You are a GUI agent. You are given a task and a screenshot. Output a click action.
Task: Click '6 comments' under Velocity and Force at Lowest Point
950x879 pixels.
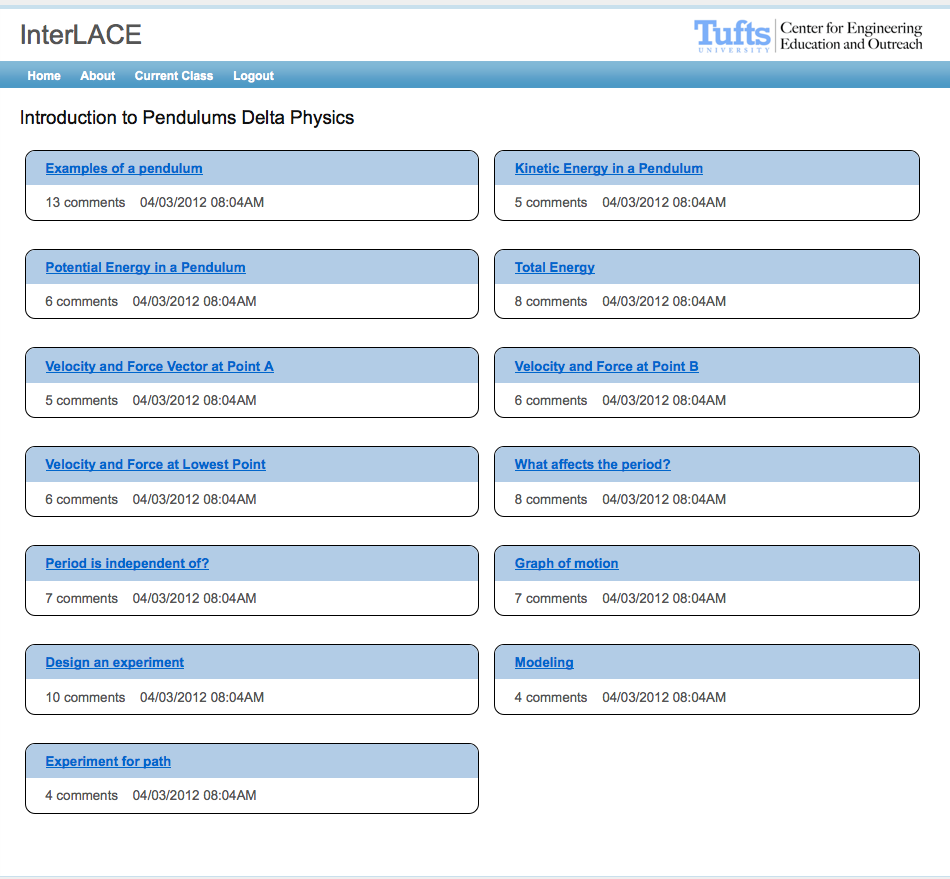tap(82, 499)
